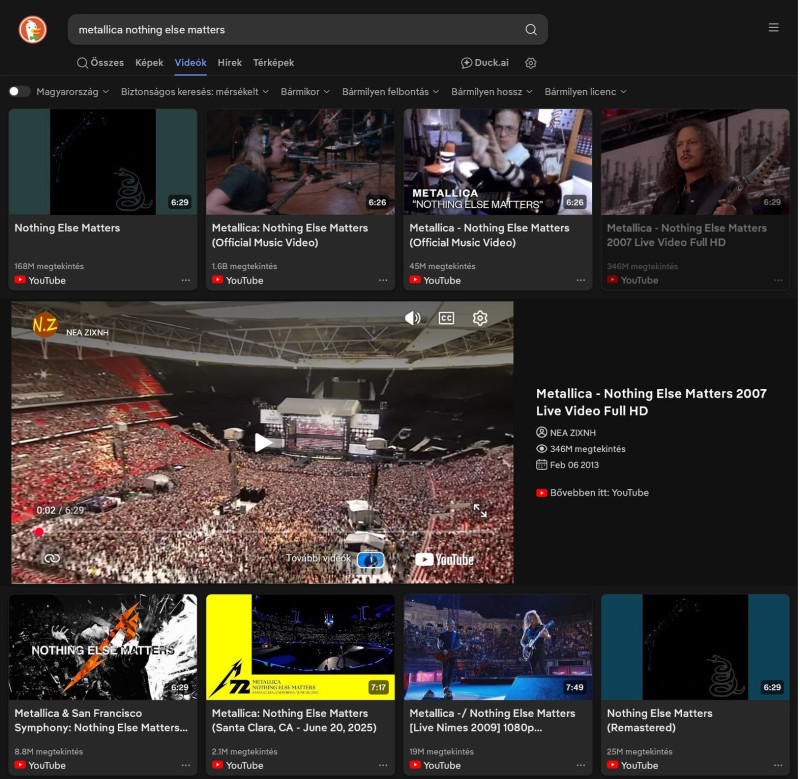Expand the Magyarország region dropdown
Image resolution: width=800 pixels, height=779 pixels.
[72, 92]
